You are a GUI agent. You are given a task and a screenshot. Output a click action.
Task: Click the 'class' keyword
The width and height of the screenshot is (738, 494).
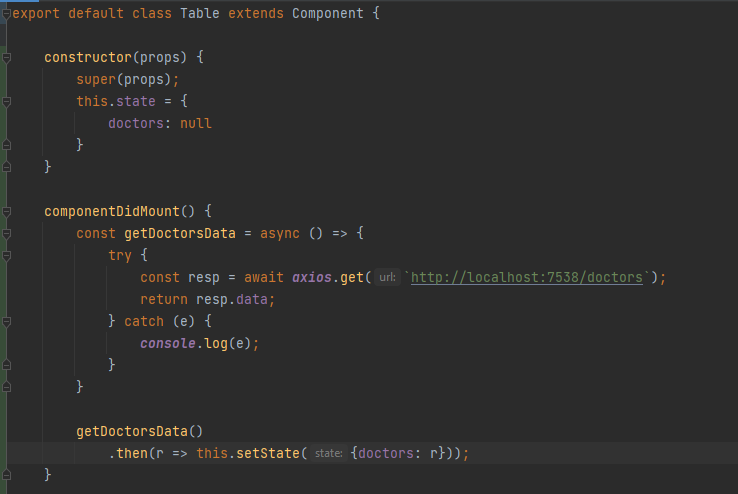point(152,14)
